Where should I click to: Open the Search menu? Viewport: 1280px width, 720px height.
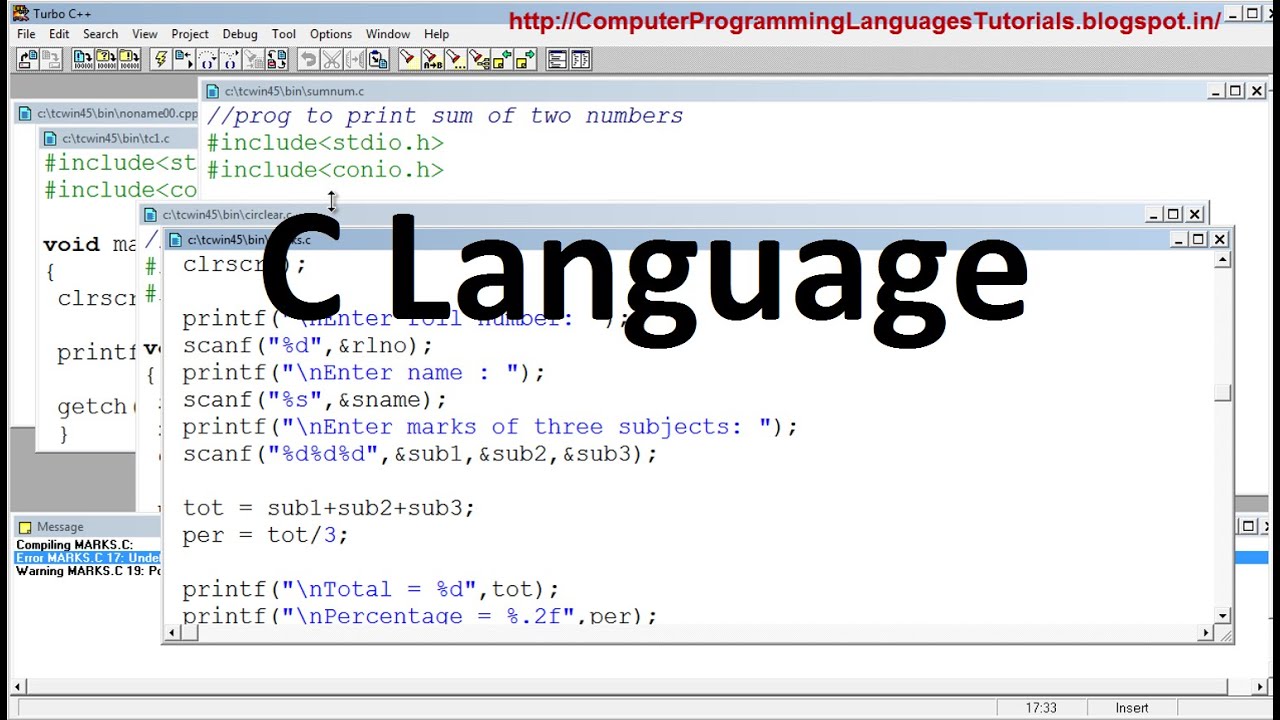point(100,34)
